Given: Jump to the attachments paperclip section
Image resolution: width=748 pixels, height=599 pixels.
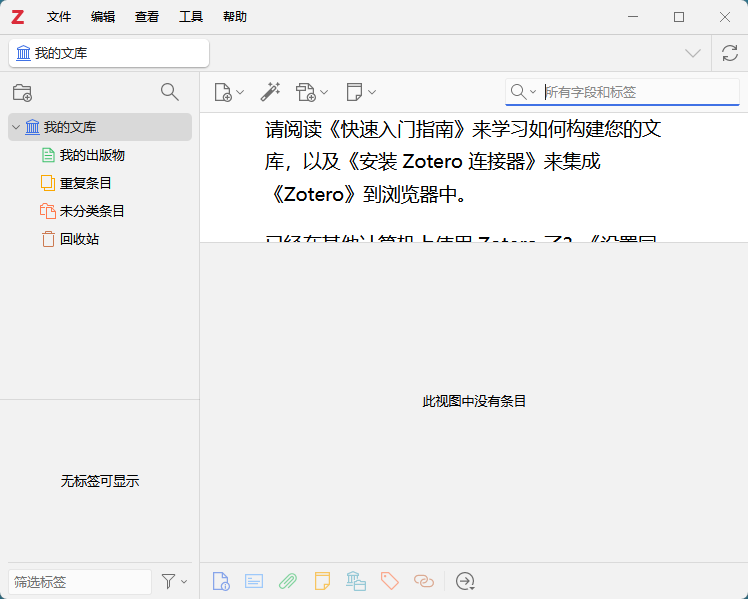Looking at the screenshot, I should (x=288, y=581).
